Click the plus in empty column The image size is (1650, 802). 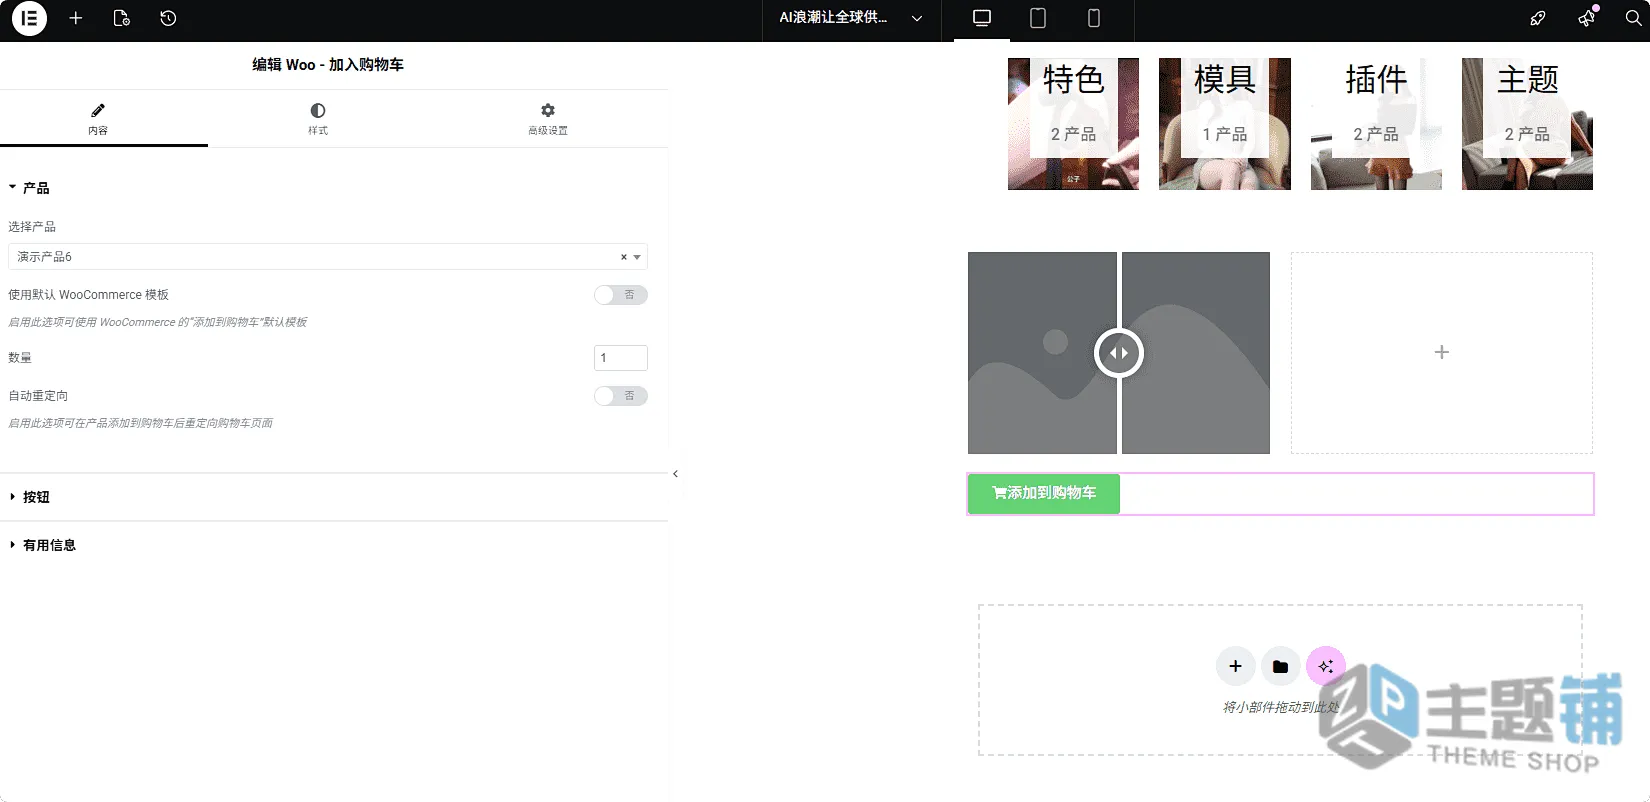point(1442,352)
